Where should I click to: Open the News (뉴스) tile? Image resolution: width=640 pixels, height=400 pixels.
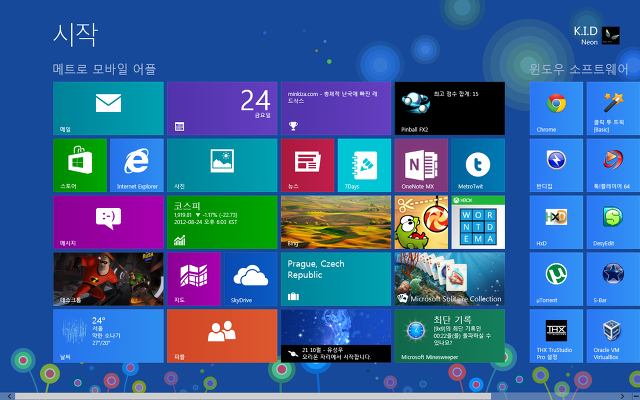307,165
